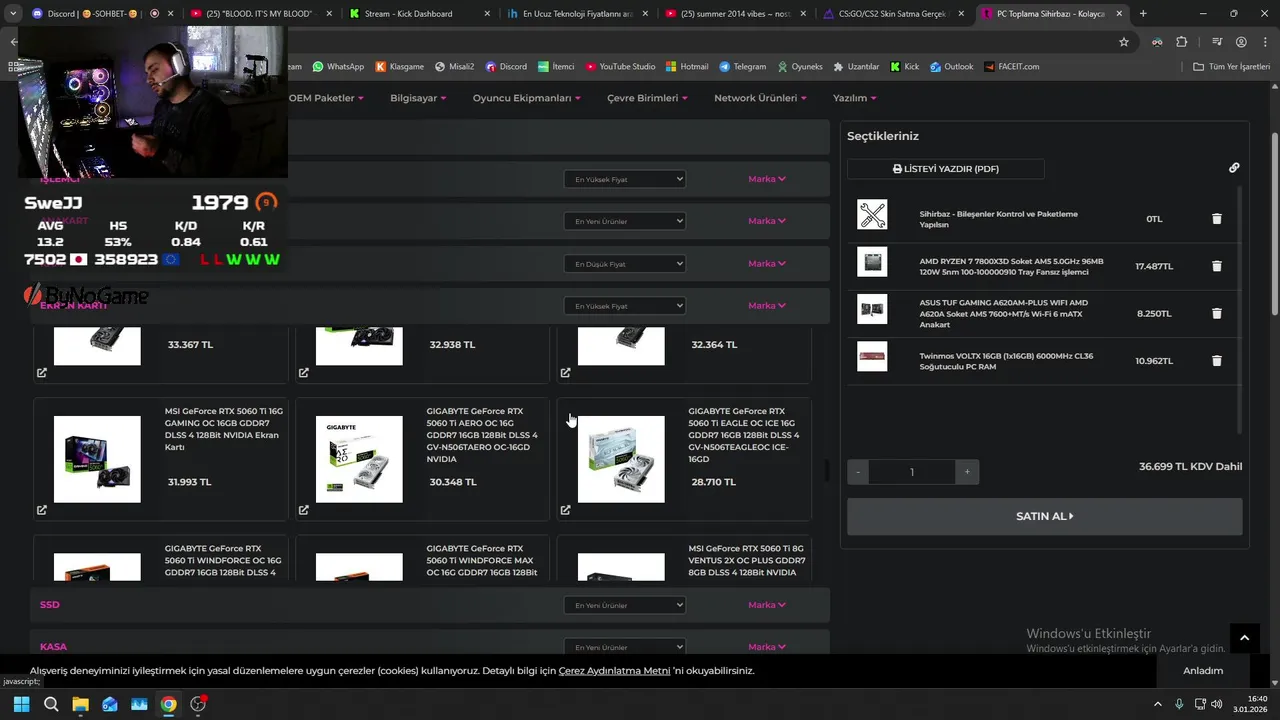Show hidden system tray icons
Screen dimensions: 1280x720
1158,704
